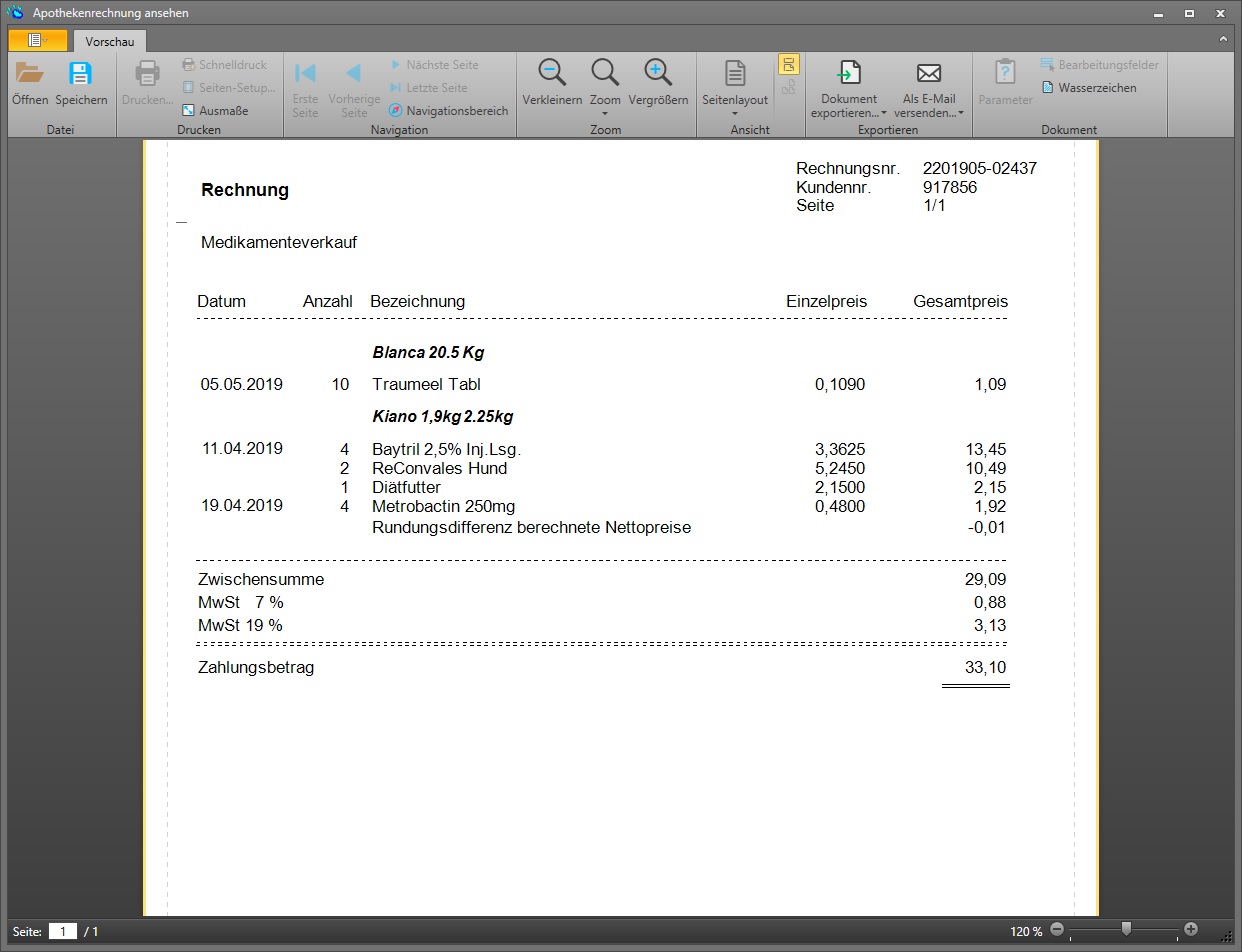Switch to the Vorschau tab
The width and height of the screenshot is (1242, 952).
point(110,41)
